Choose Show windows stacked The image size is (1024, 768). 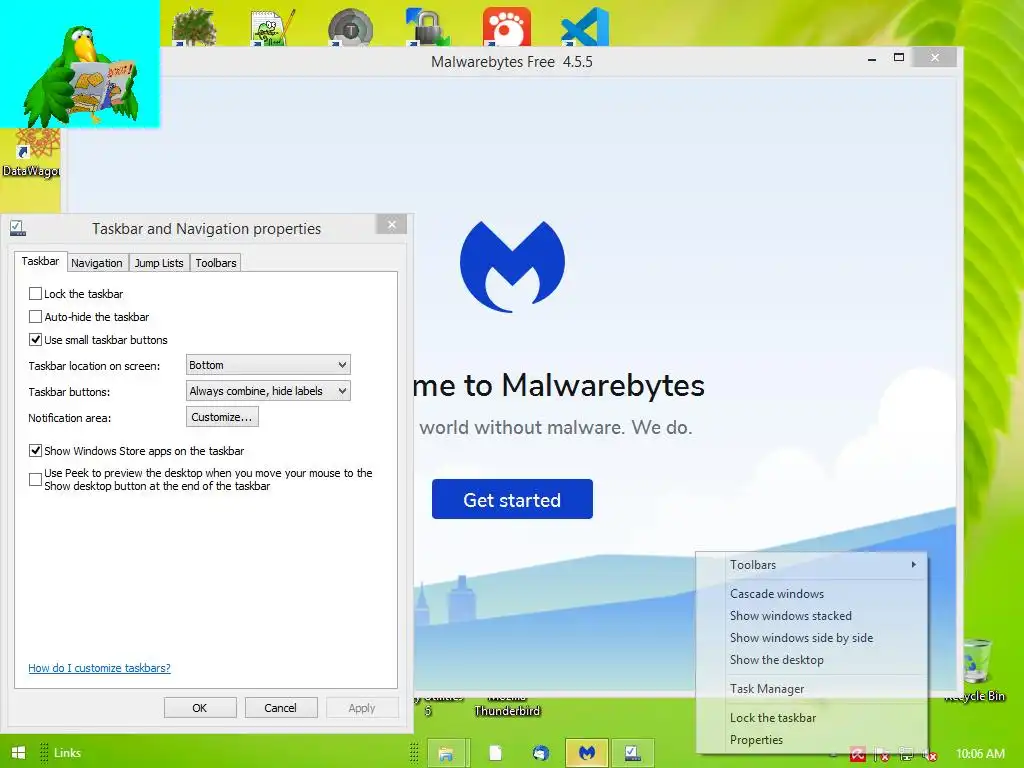pos(812,616)
